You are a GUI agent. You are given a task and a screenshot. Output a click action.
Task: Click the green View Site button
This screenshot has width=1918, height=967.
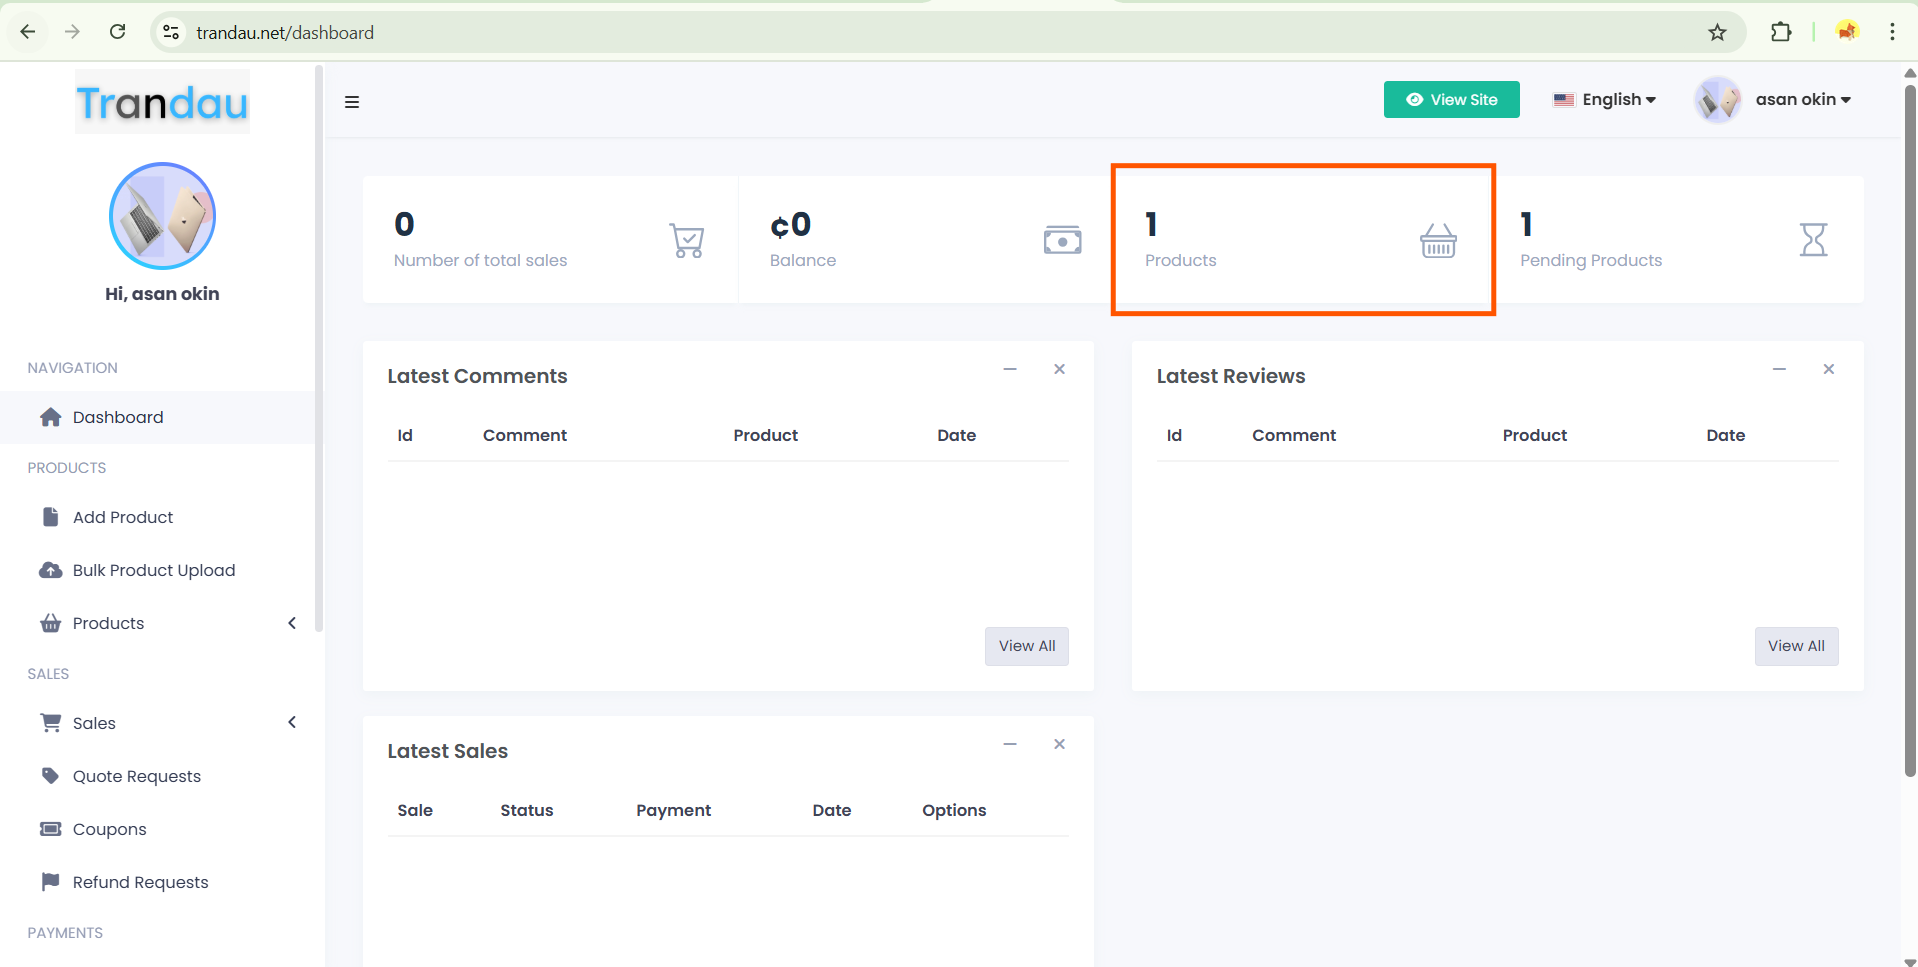[1451, 100]
